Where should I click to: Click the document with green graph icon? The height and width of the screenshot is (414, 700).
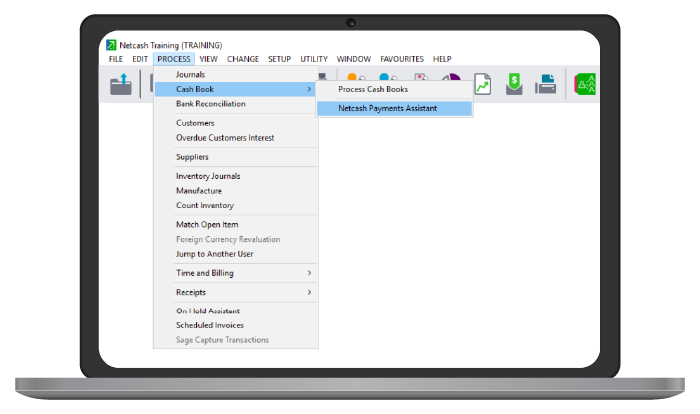(483, 84)
